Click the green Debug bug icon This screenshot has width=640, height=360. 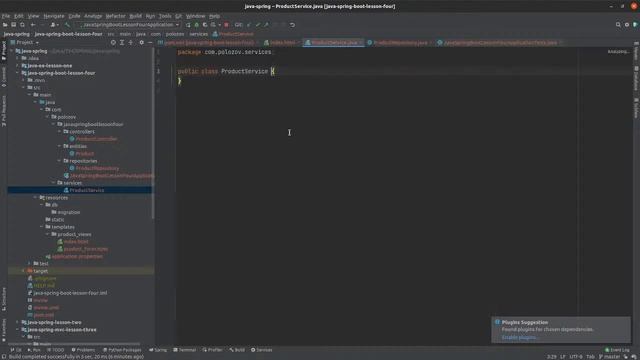point(196,25)
